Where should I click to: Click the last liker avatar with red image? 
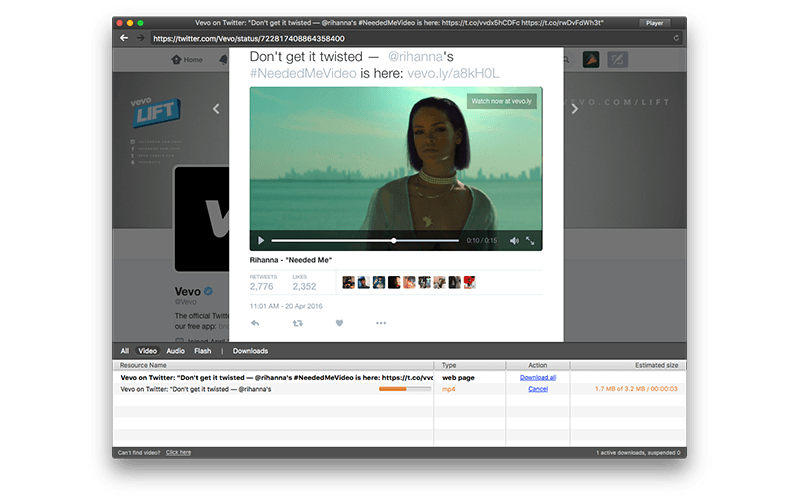coord(469,282)
